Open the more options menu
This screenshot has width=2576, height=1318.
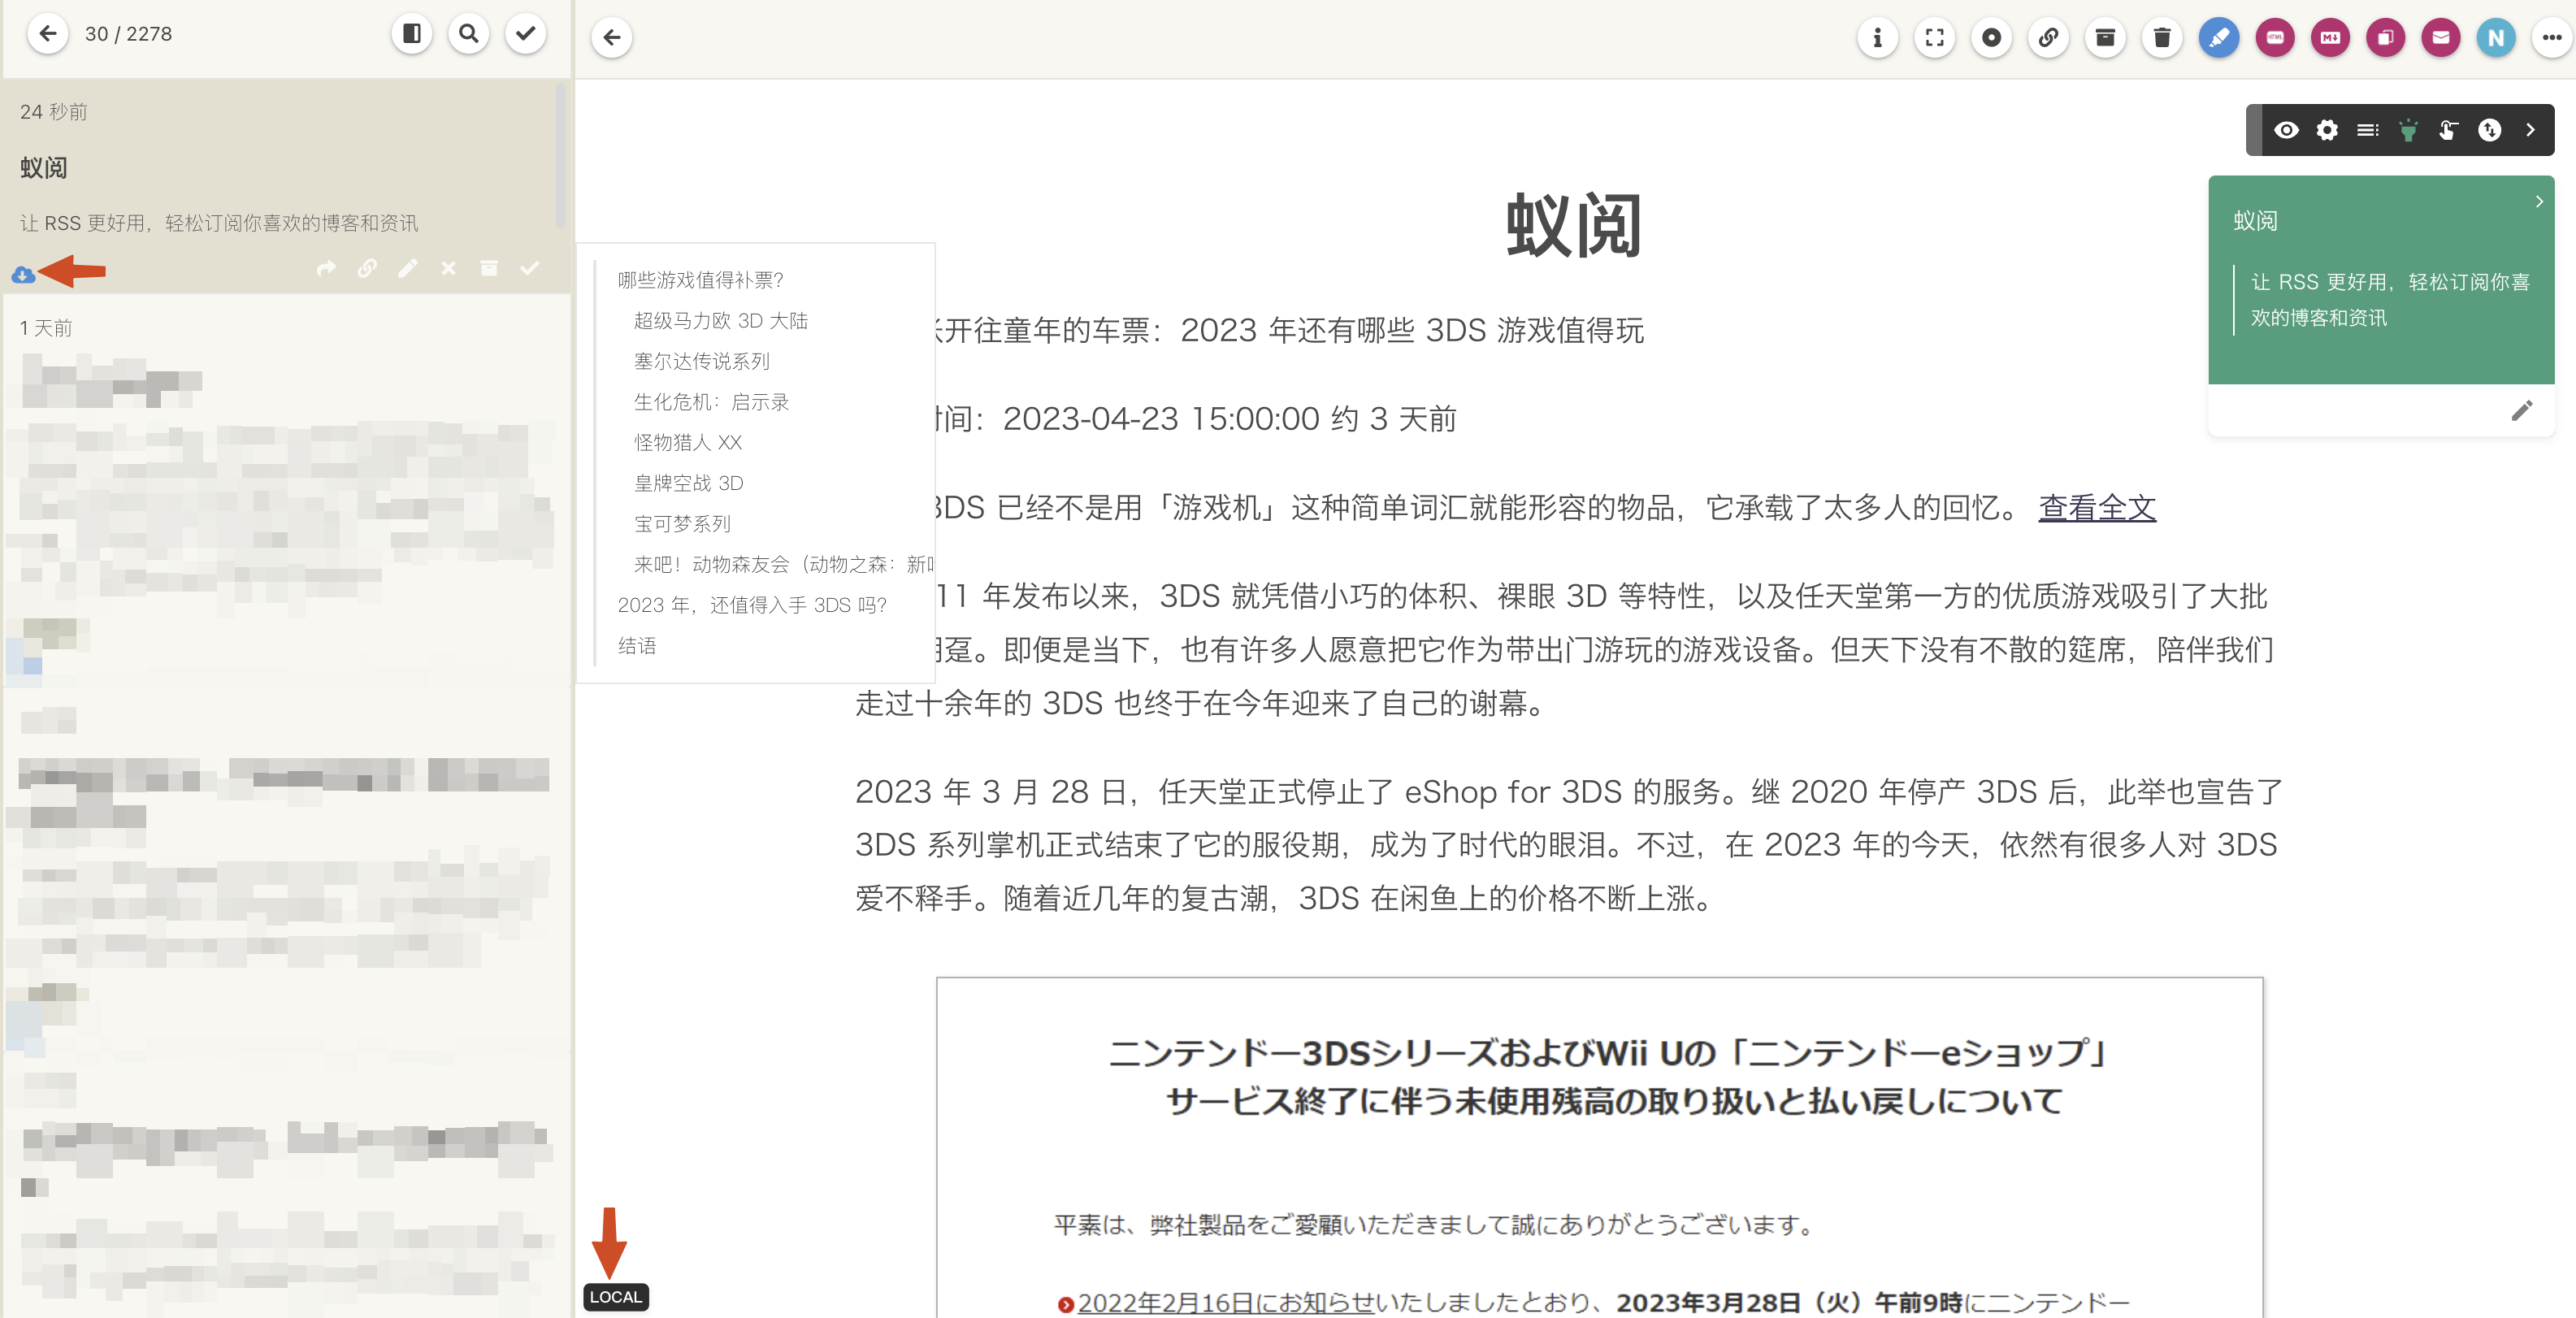pos(2551,37)
